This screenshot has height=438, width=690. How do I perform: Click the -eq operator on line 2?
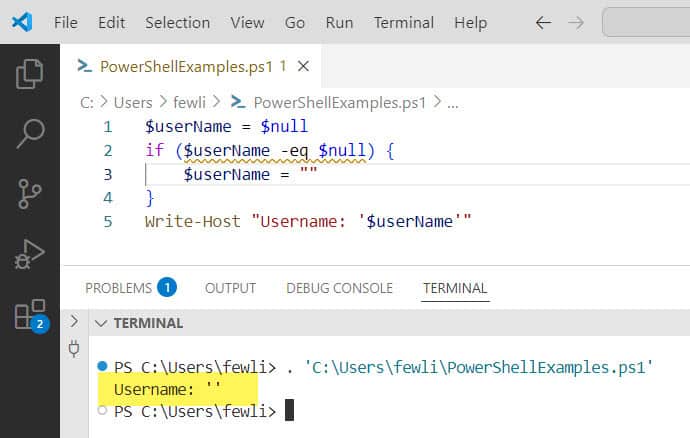point(294,151)
